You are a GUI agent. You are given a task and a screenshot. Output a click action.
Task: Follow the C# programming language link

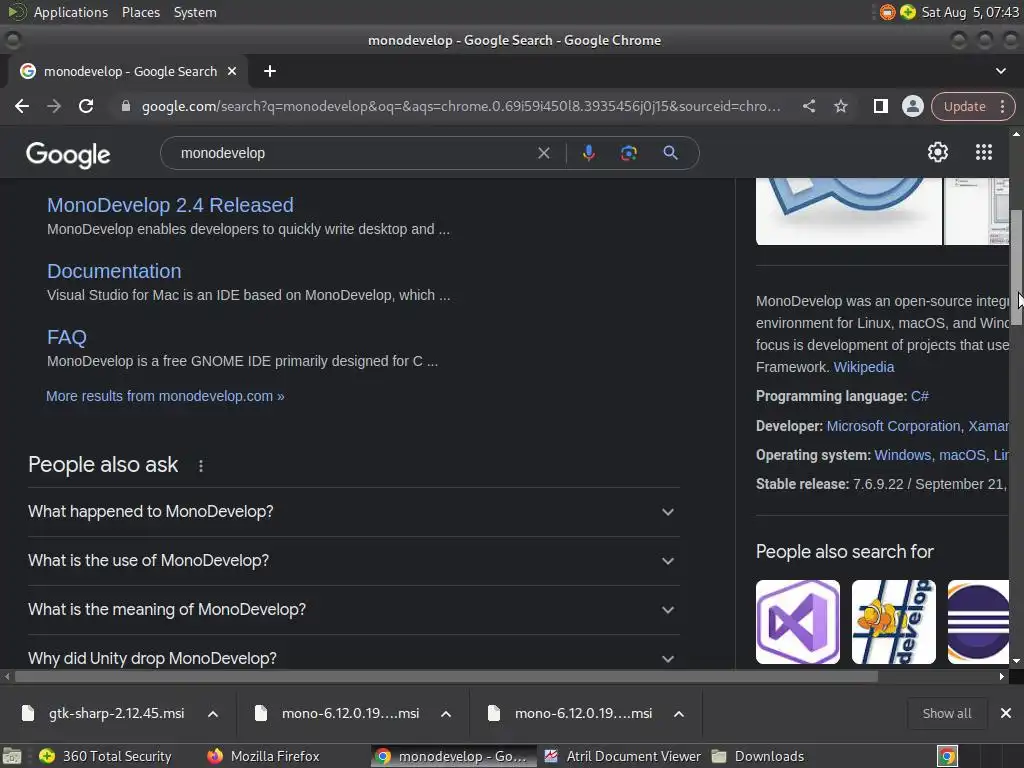[x=920, y=396]
